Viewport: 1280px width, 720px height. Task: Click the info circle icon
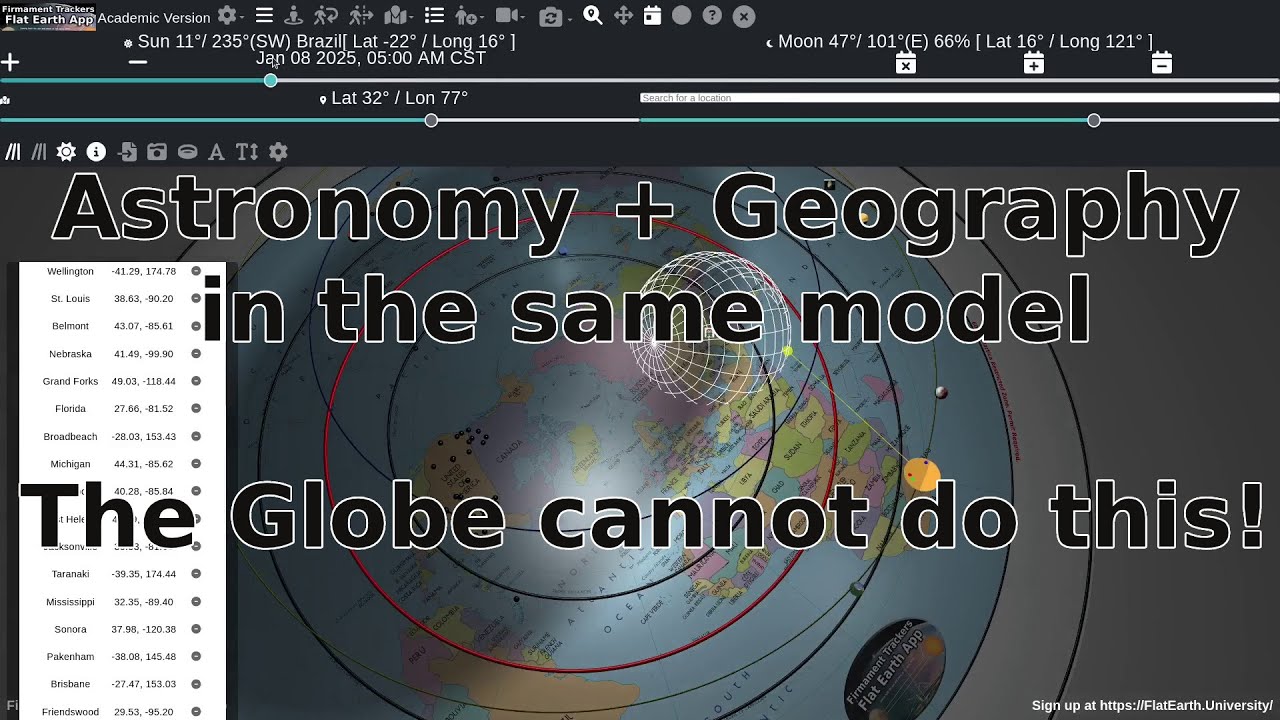pos(96,152)
